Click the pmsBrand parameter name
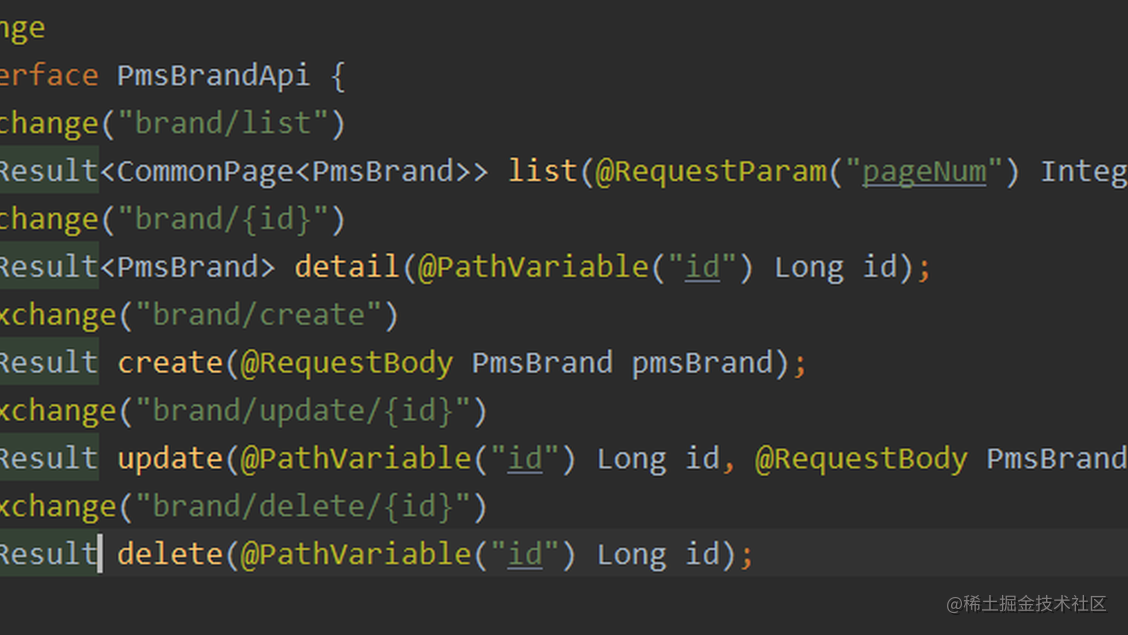The width and height of the screenshot is (1128, 635). pos(702,362)
